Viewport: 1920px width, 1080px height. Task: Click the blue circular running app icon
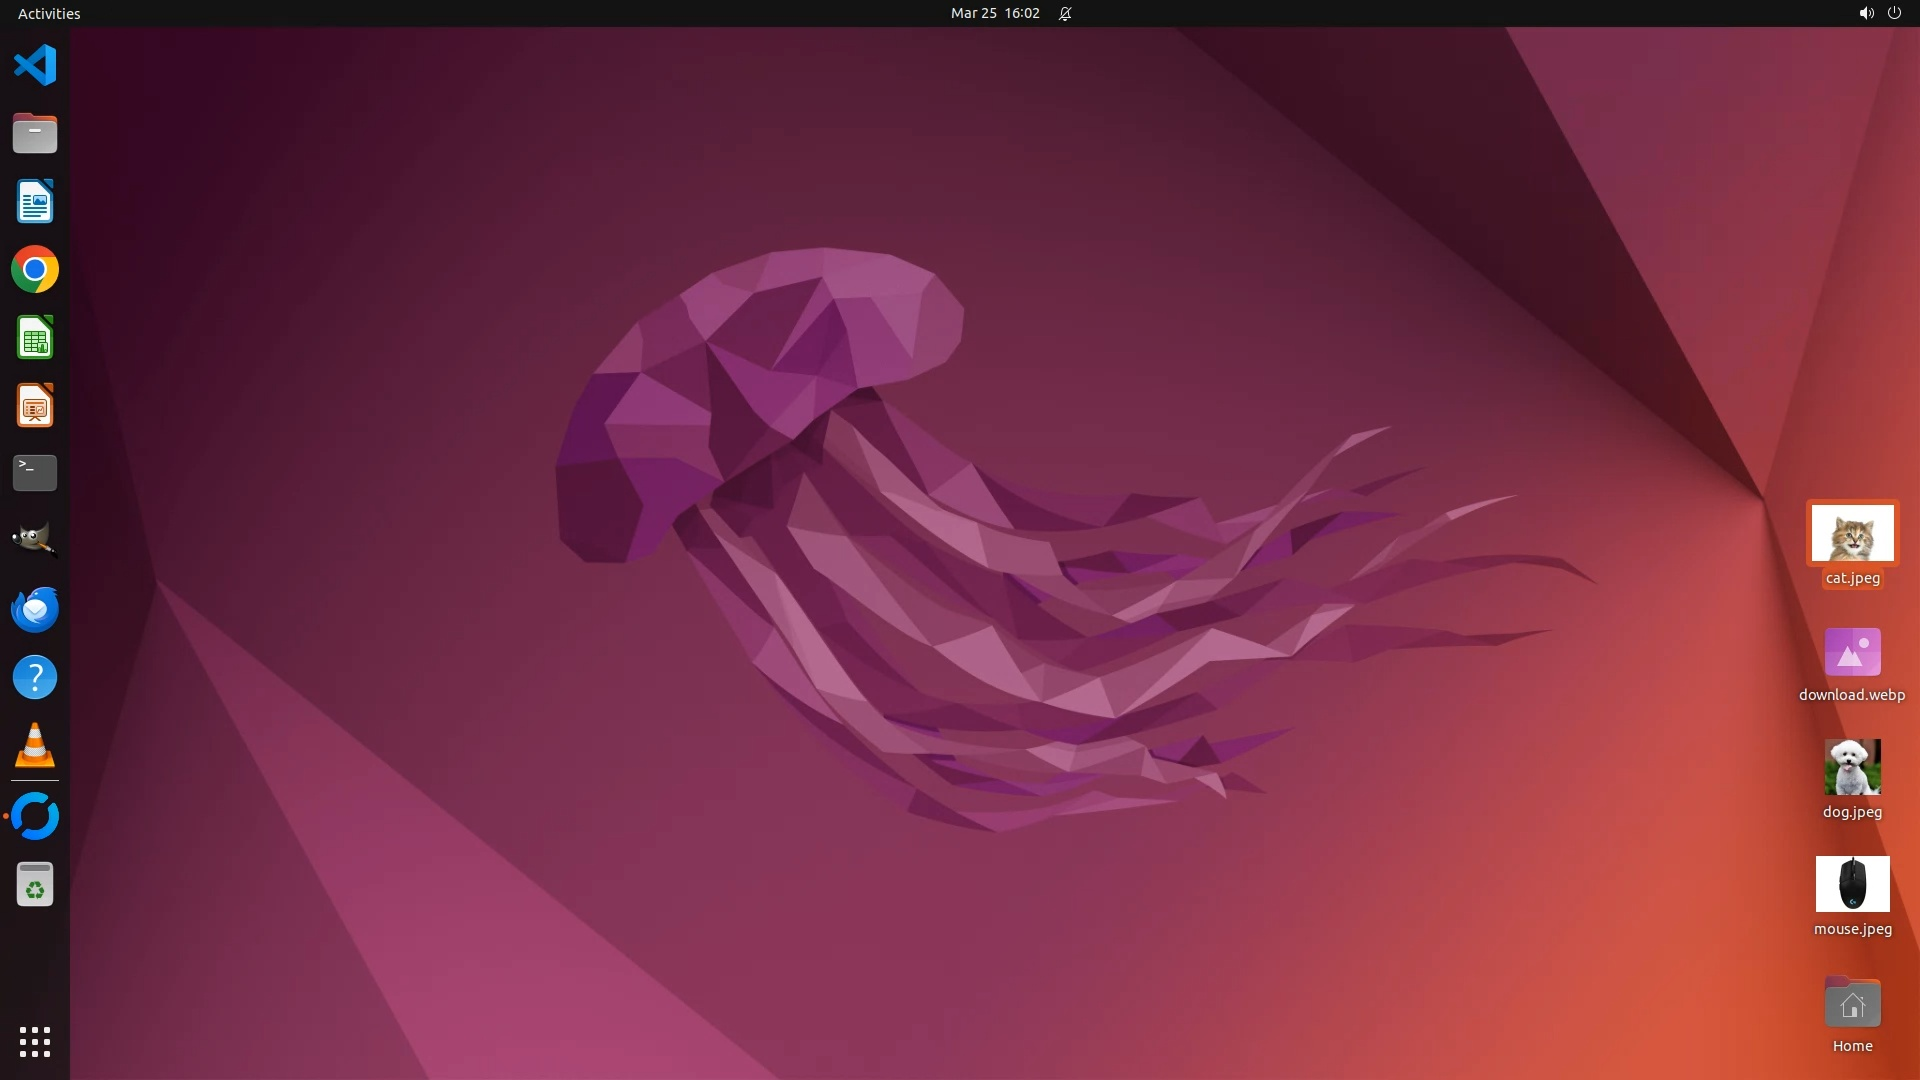(35, 816)
